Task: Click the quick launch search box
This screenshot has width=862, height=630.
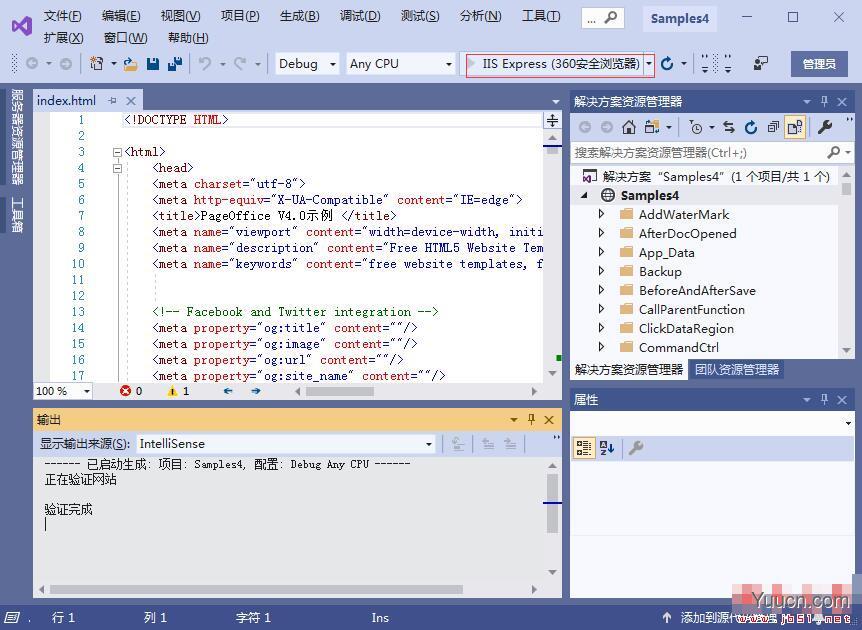Action: [601, 19]
